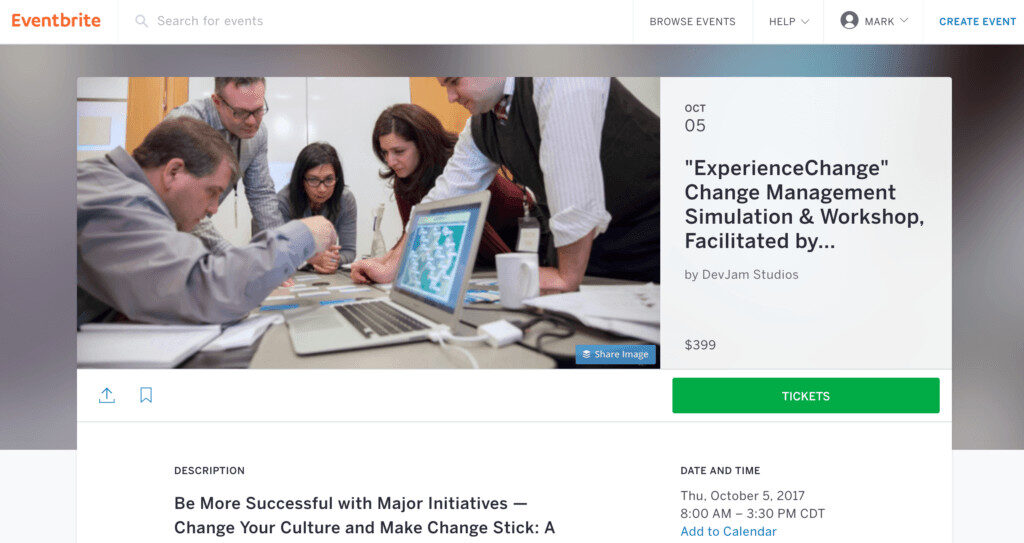Open the Mark account dropdown chevron
The width and height of the screenshot is (1024, 543).
click(x=904, y=21)
